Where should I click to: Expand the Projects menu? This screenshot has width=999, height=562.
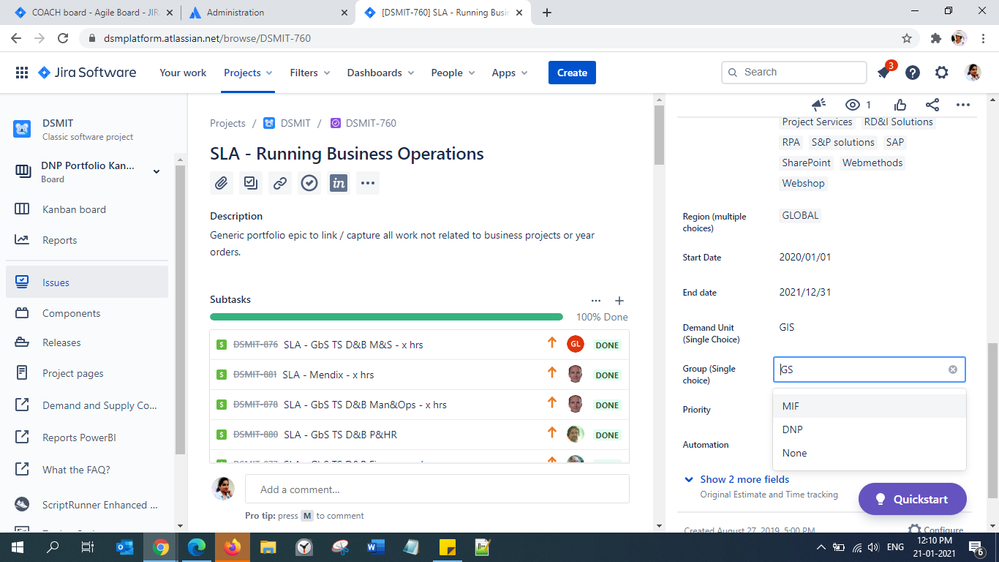point(248,73)
